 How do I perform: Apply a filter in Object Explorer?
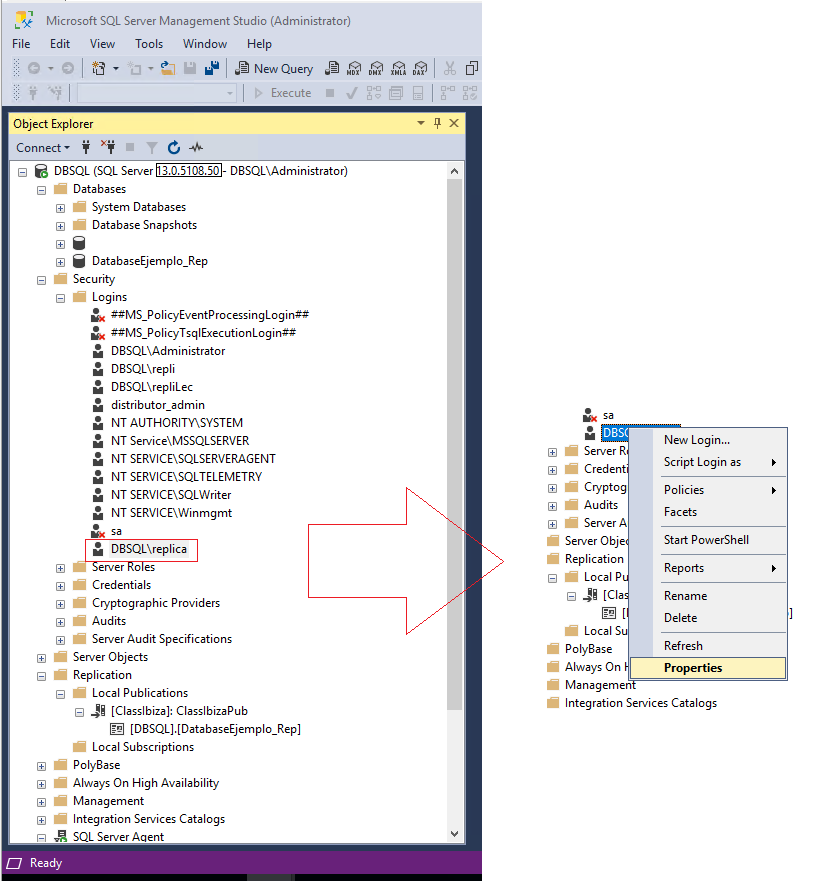pos(152,147)
